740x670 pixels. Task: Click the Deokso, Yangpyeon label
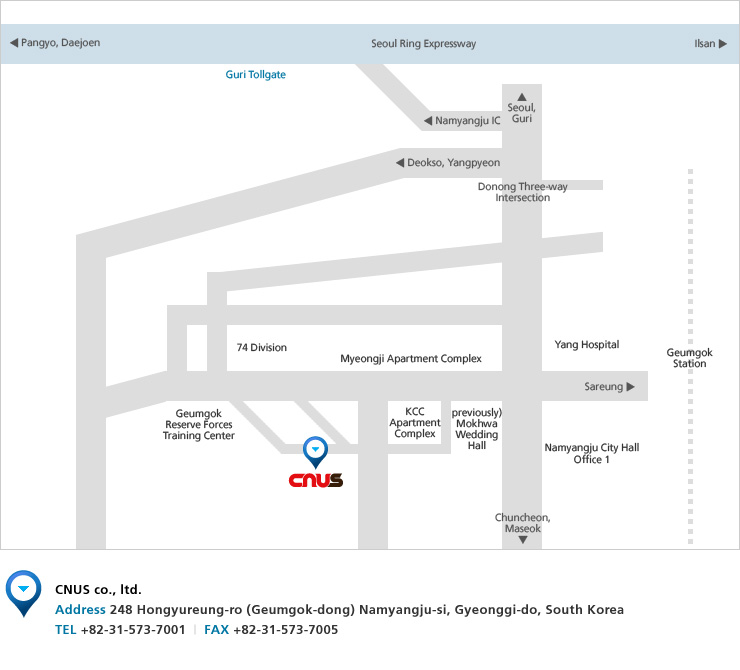(x=454, y=162)
